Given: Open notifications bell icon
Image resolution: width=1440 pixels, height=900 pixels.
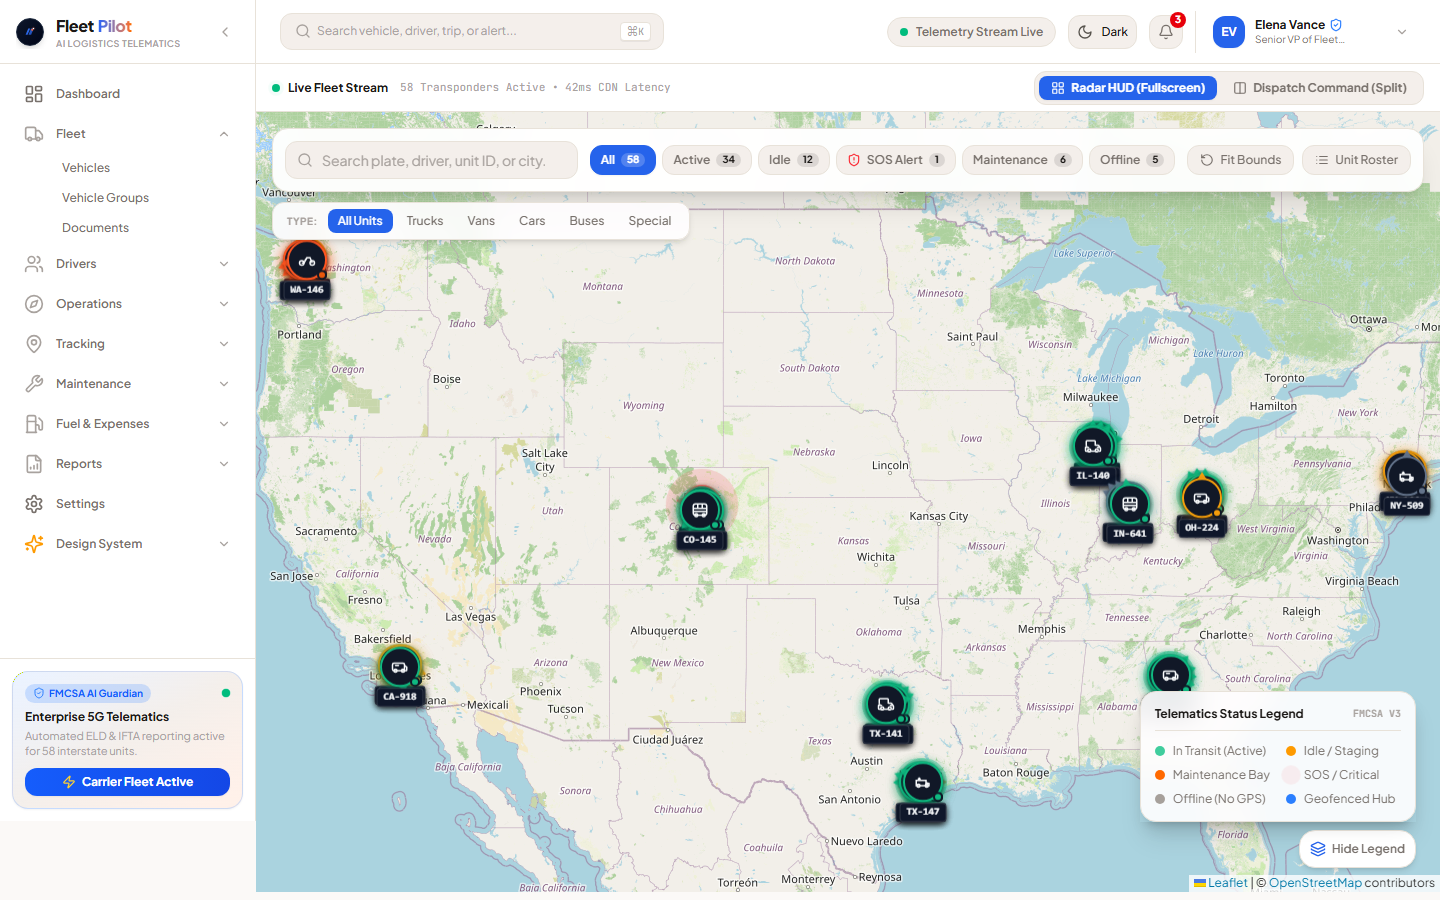Looking at the screenshot, I should coord(1166,32).
